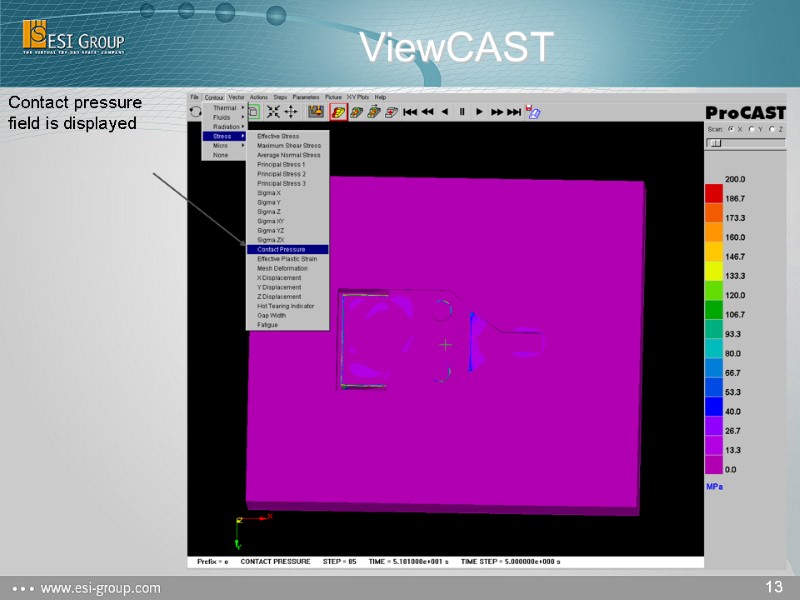
Task: Click the slice contour icon
Action: click(x=357, y=112)
